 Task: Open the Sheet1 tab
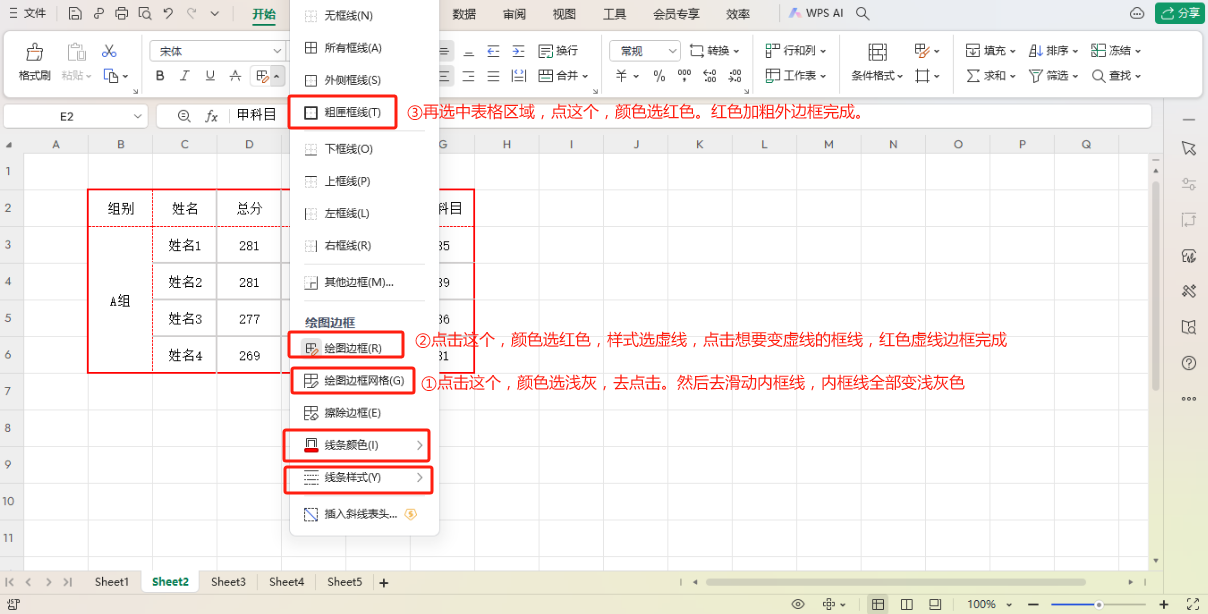pyautogui.click(x=112, y=582)
